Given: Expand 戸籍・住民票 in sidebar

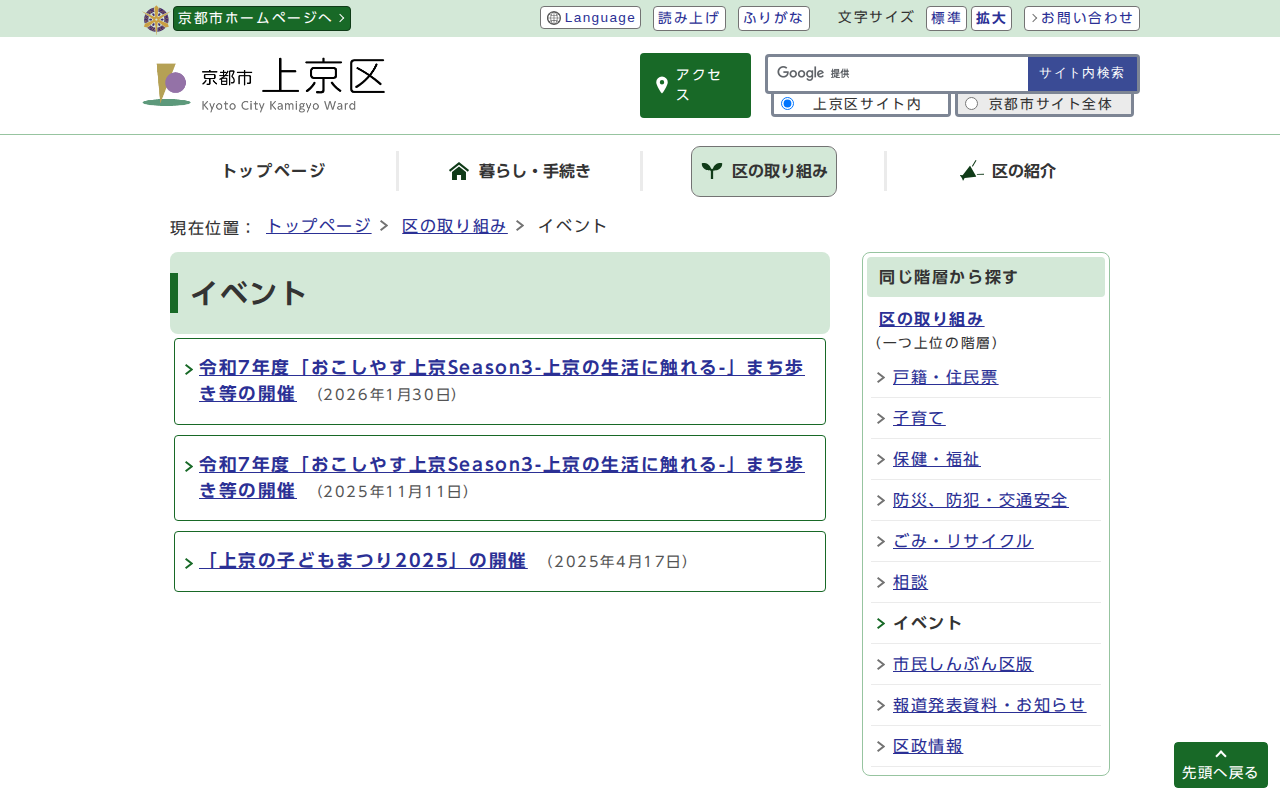Looking at the screenshot, I should pyautogui.click(x=945, y=377).
